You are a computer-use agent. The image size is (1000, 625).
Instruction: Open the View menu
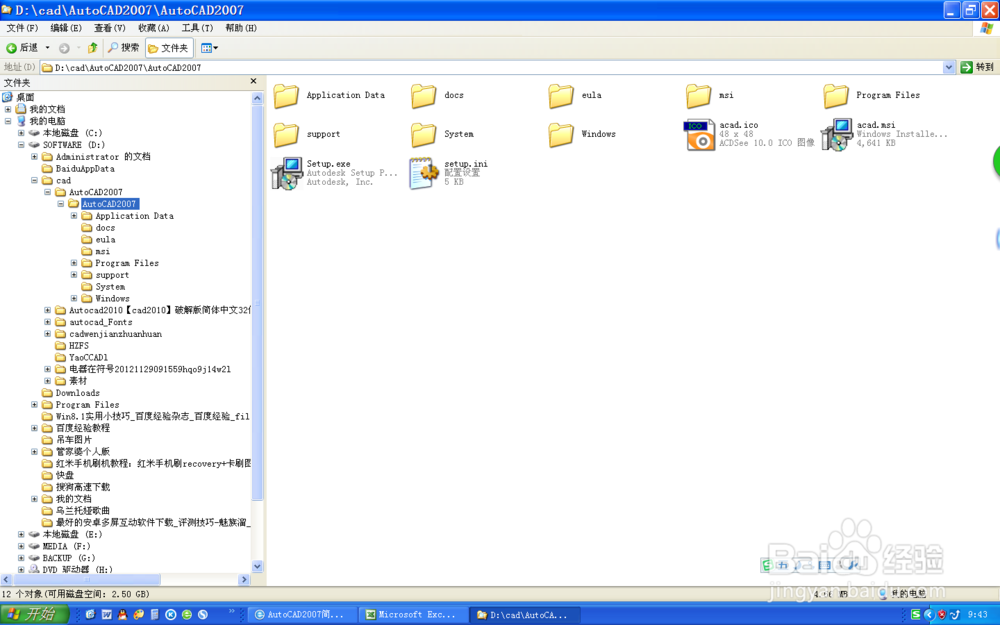point(110,28)
